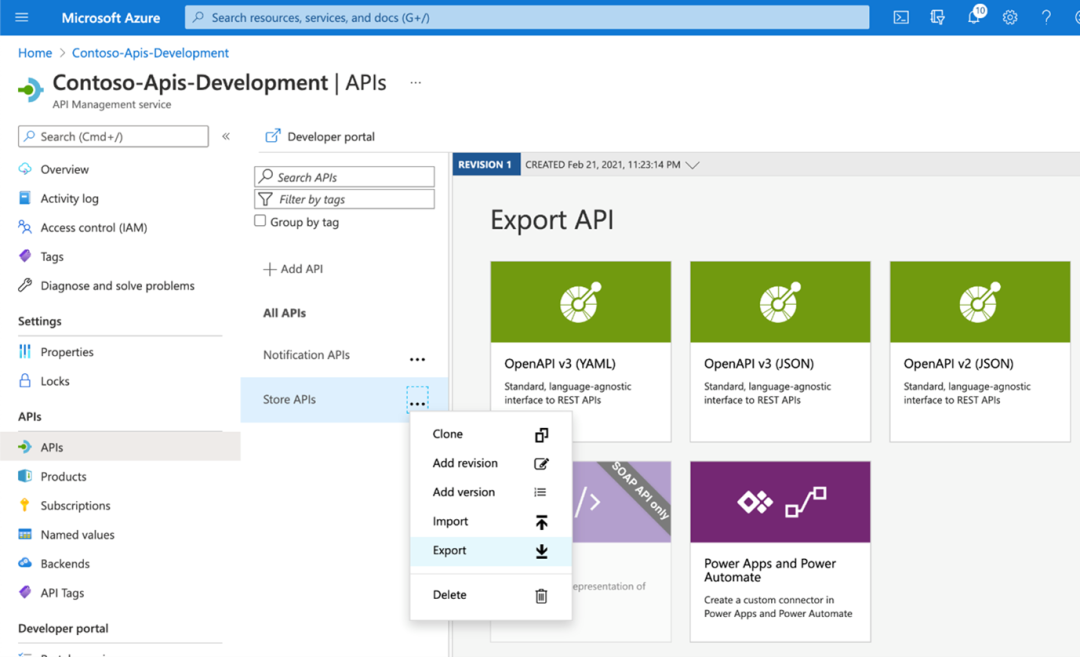Click the Search APIs field
The height and width of the screenshot is (657, 1080).
(344, 177)
